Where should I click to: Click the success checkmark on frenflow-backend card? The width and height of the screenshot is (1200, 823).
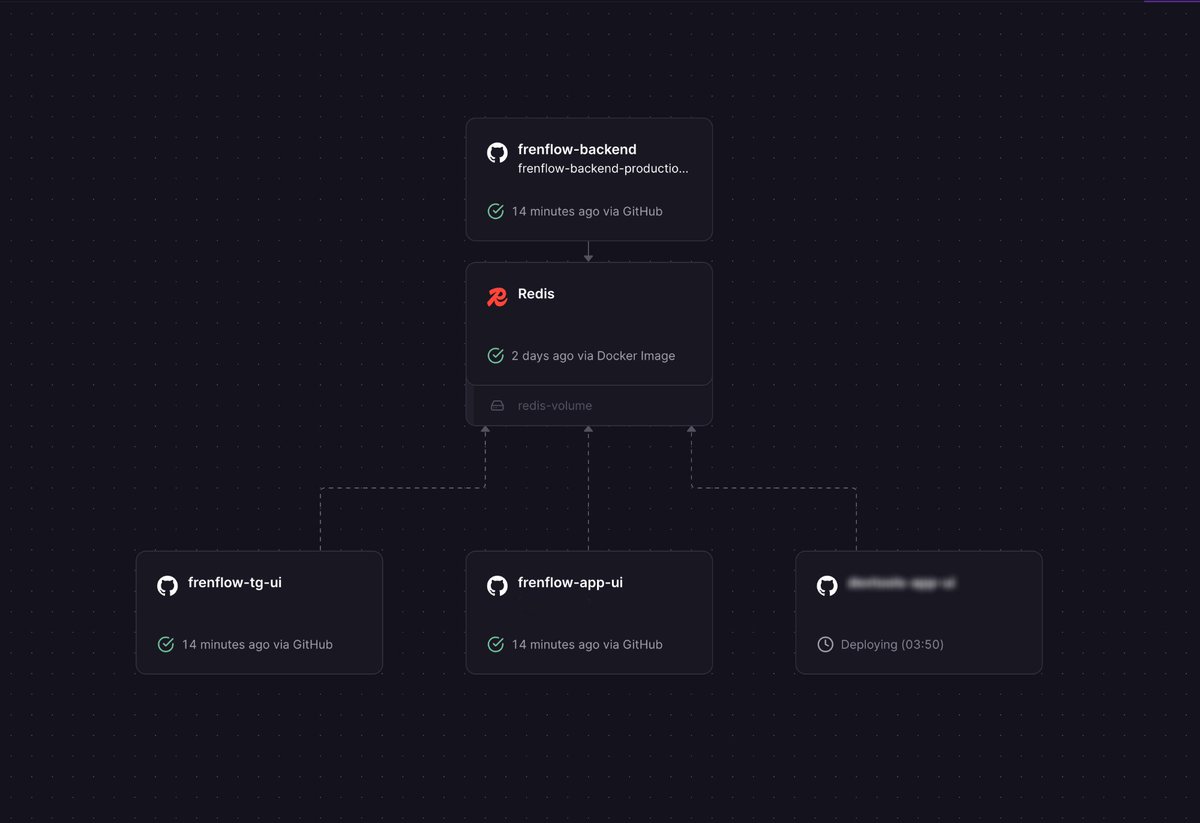point(495,211)
